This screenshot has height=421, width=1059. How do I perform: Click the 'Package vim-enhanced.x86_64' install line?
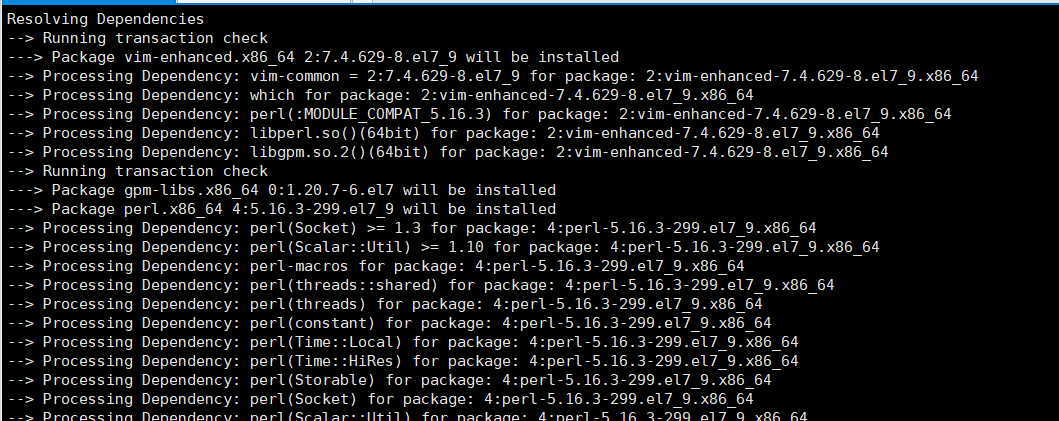pos(313,57)
